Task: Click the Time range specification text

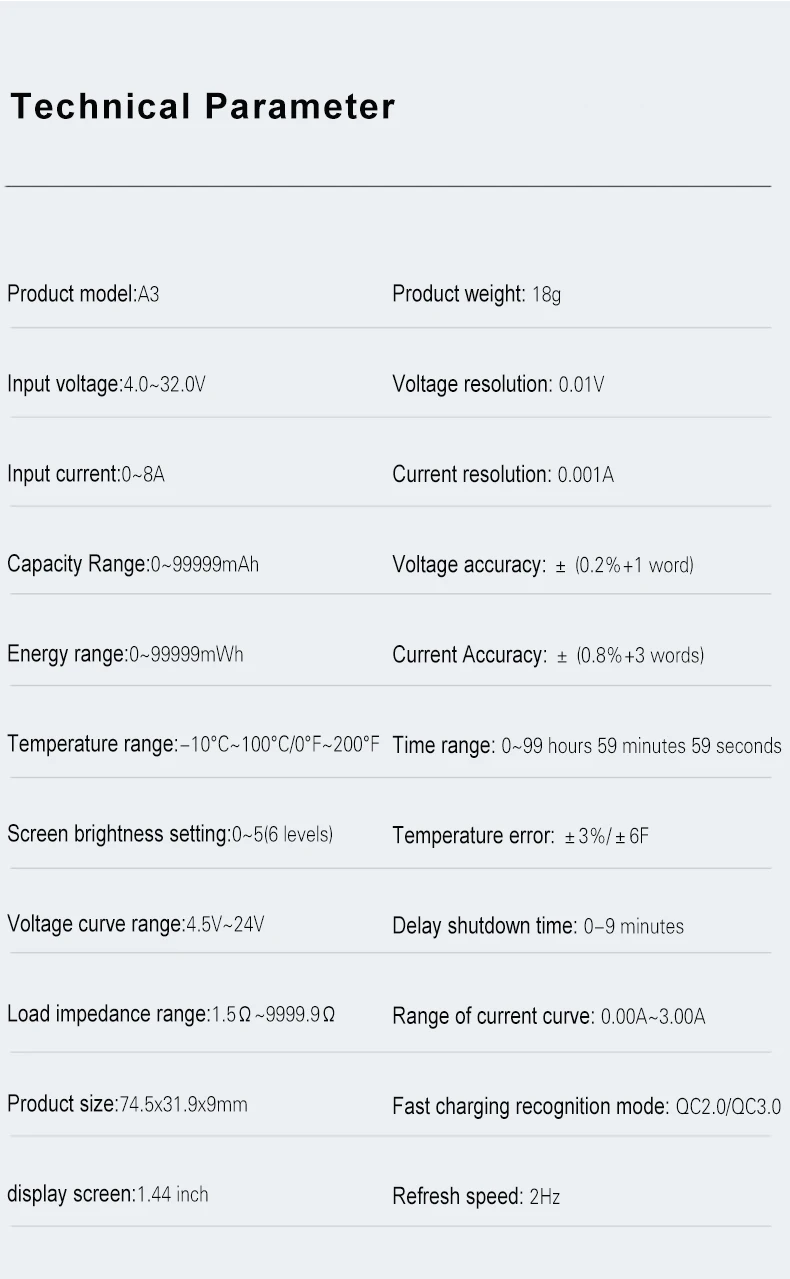Action: click(586, 745)
